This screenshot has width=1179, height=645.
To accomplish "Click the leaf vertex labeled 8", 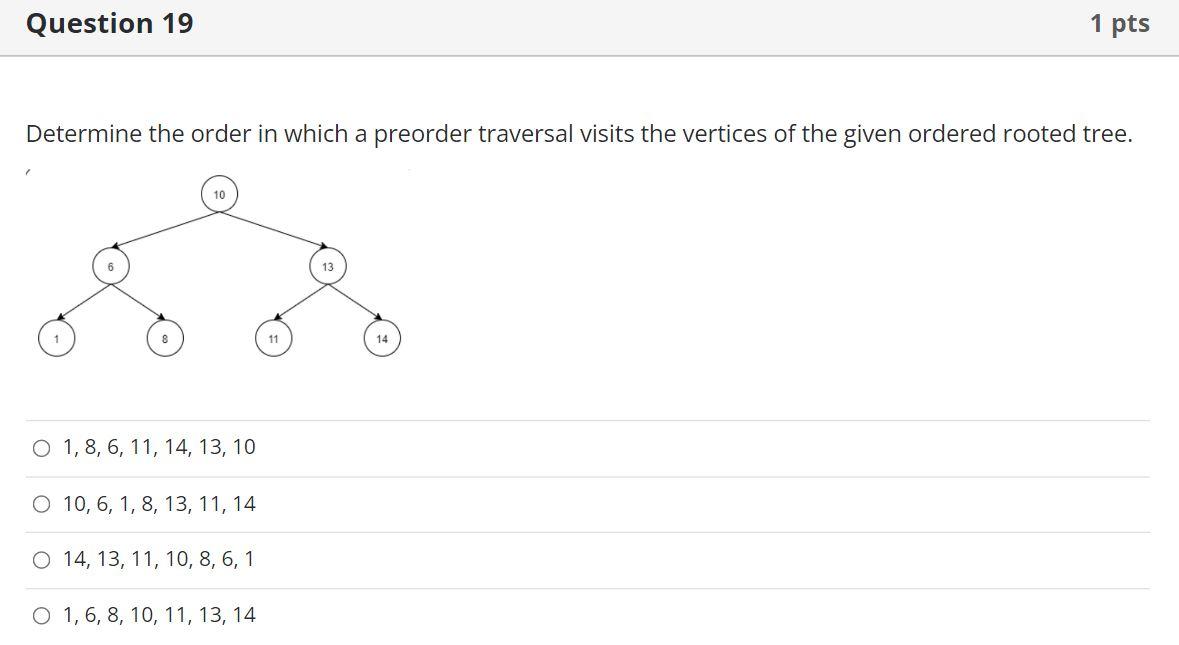I will 164,338.
